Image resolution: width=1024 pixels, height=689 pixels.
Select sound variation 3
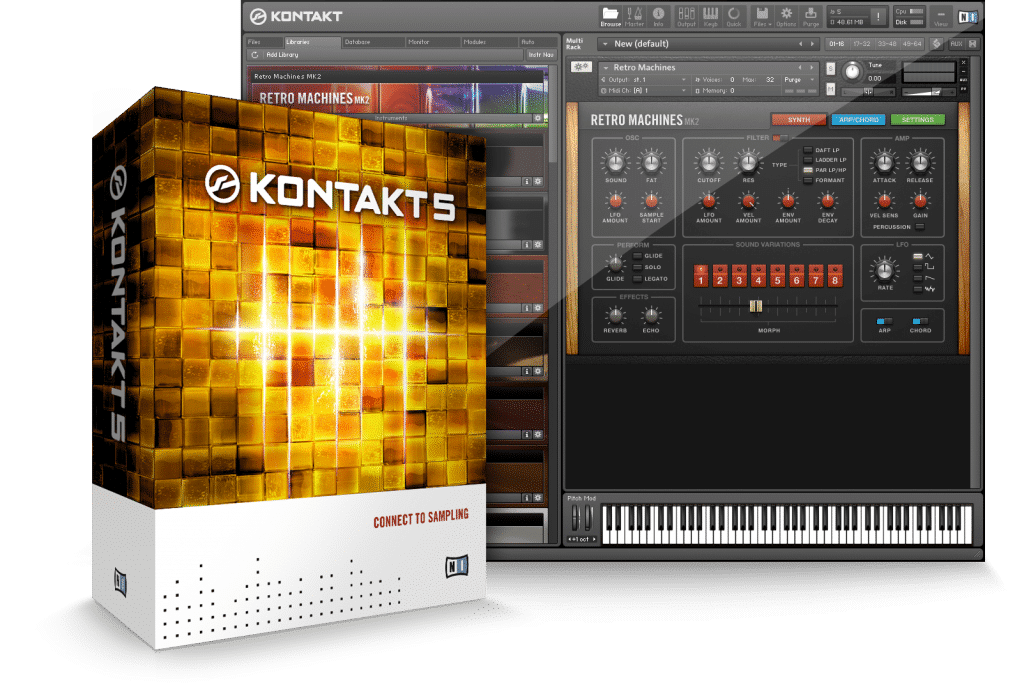(739, 276)
